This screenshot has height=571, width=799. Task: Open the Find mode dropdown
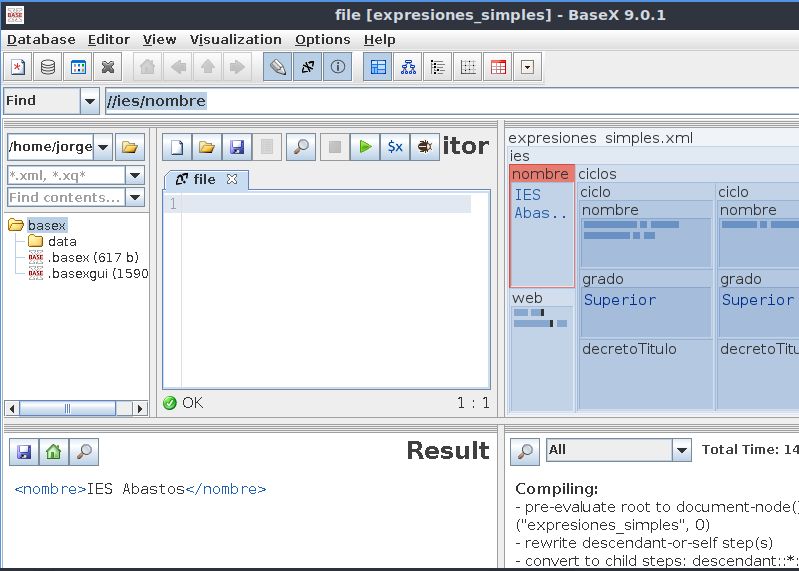pos(89,101)
